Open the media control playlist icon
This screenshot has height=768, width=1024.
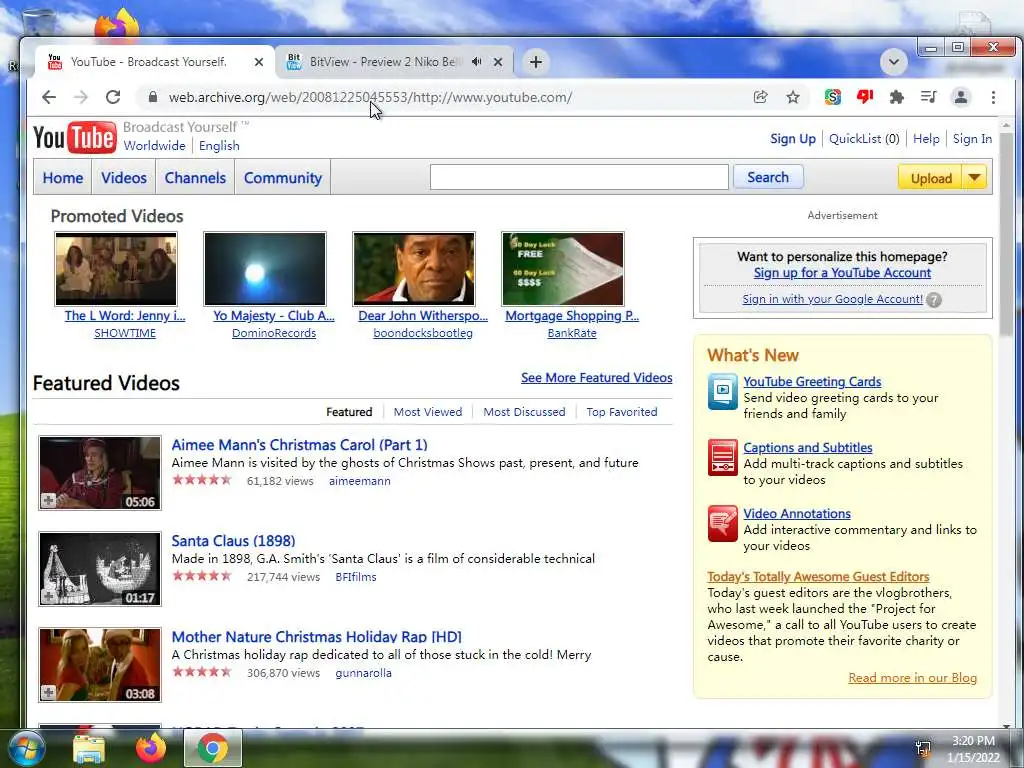tap(928, 97)
